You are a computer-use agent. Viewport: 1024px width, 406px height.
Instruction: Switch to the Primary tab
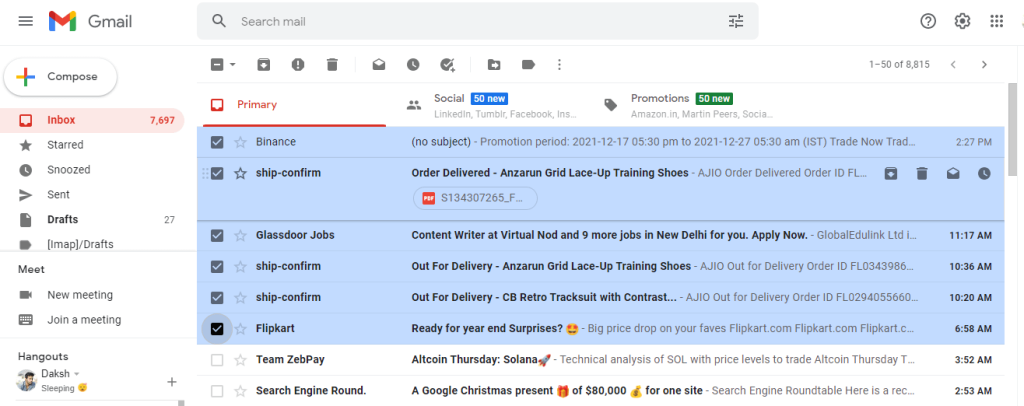(x=295, y=104)
